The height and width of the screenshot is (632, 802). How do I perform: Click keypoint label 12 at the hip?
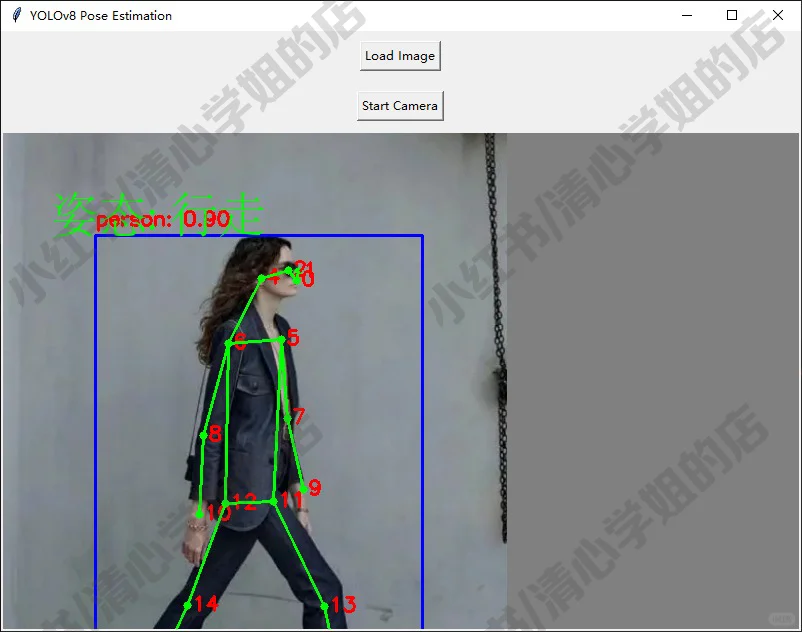pyautogui.click(x=244, y=502)
